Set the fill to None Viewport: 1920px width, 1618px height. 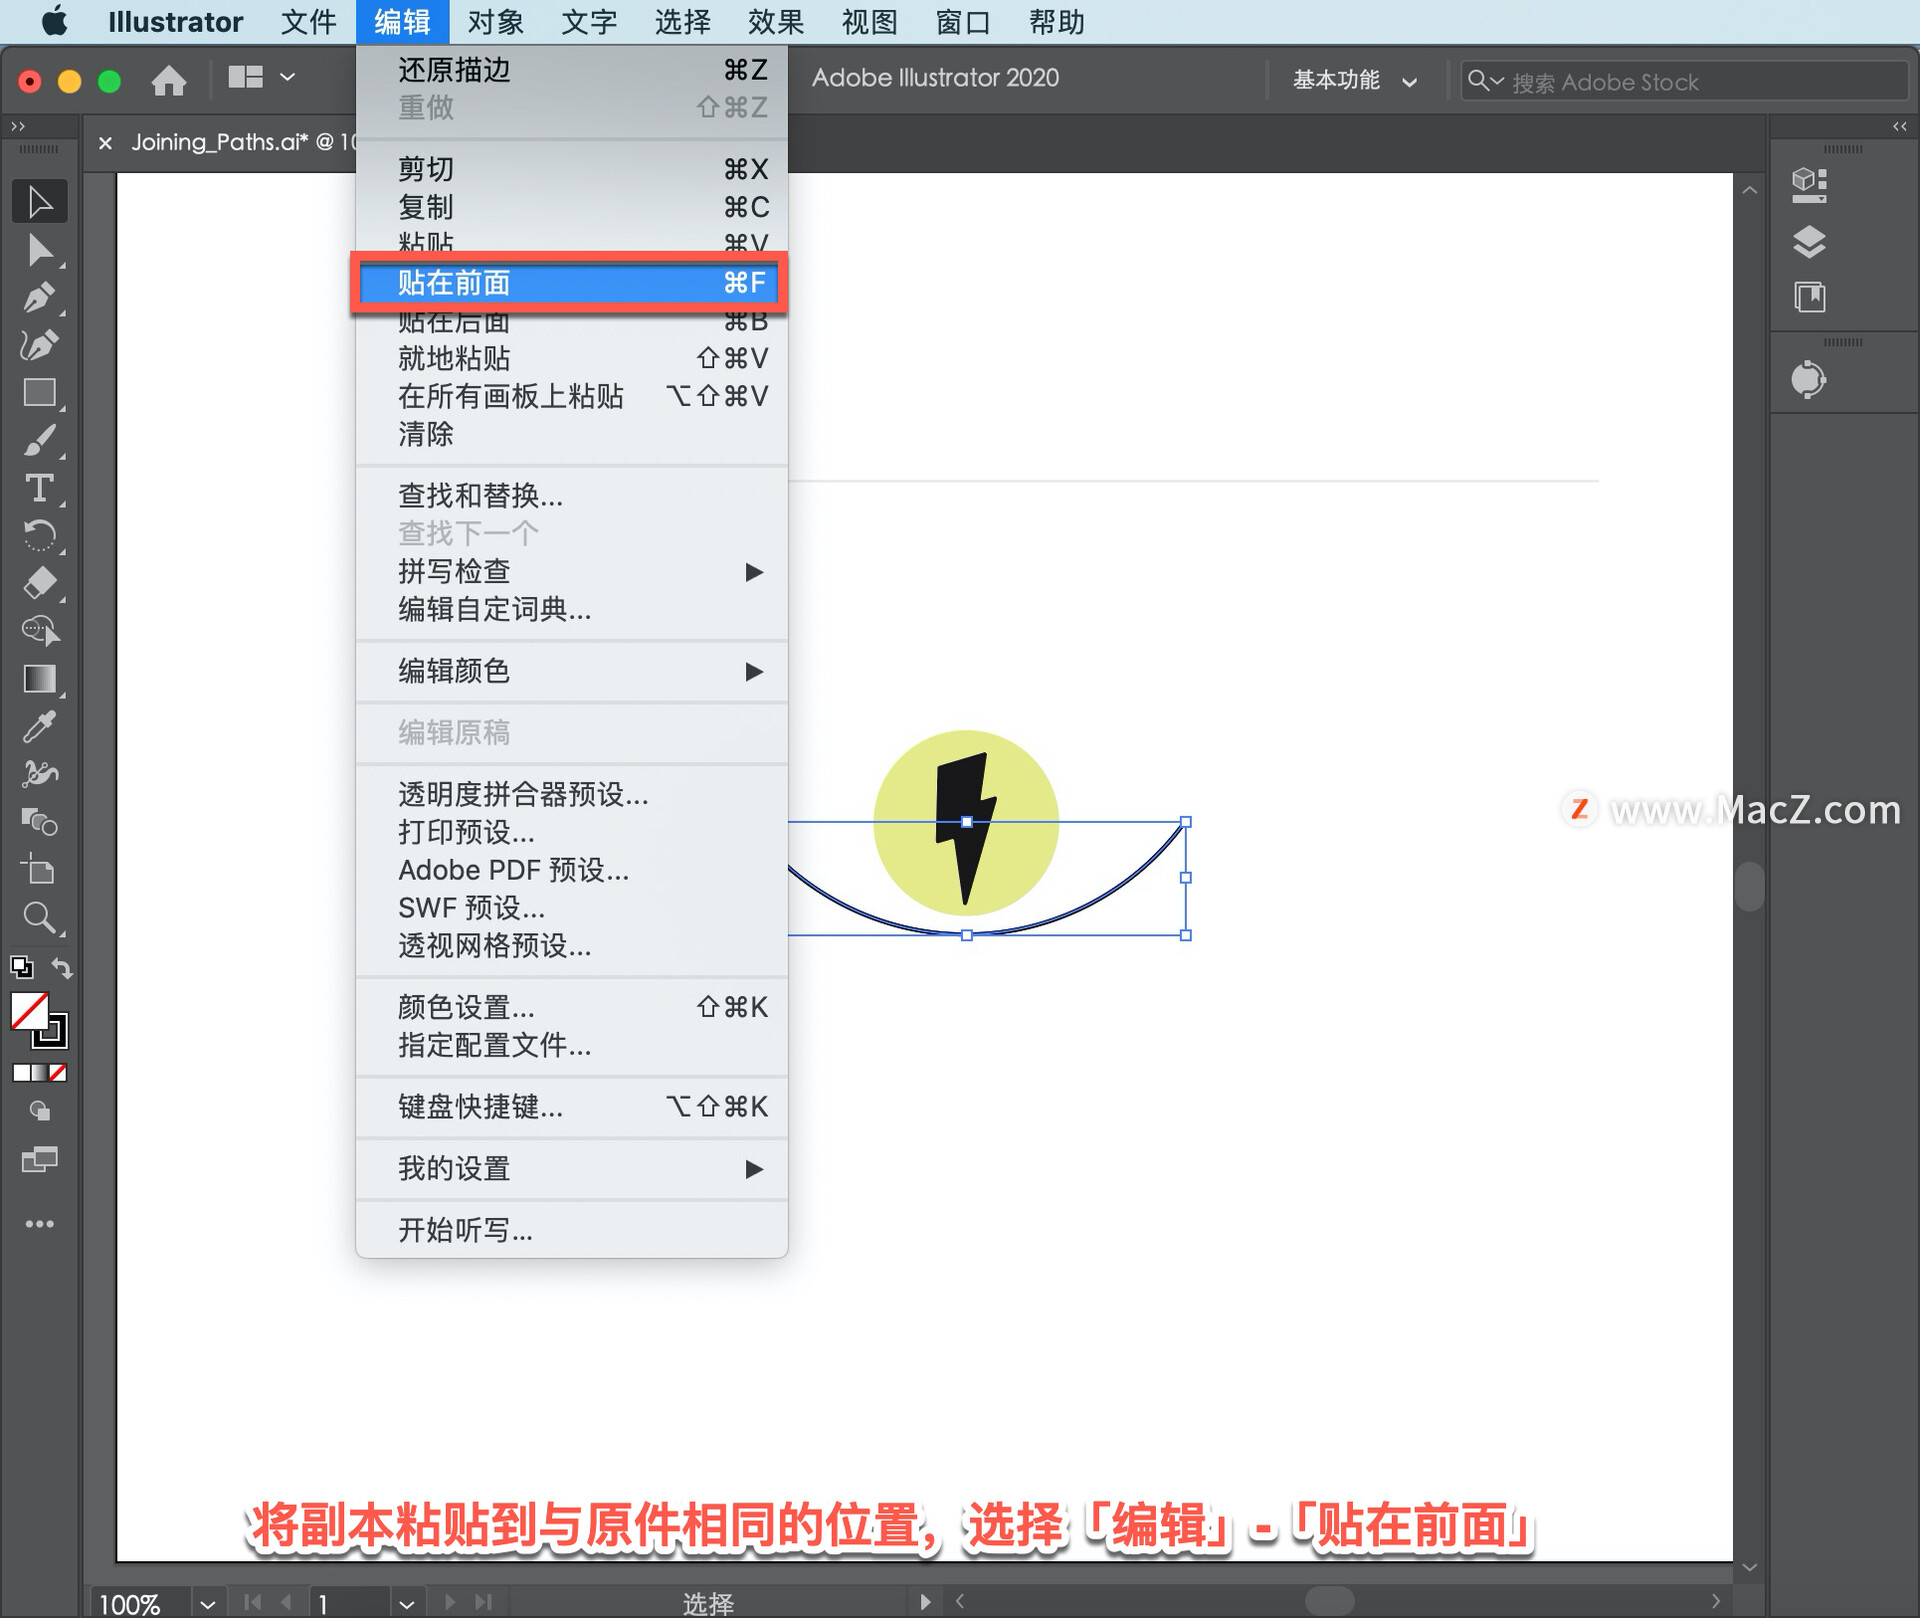58,1073
